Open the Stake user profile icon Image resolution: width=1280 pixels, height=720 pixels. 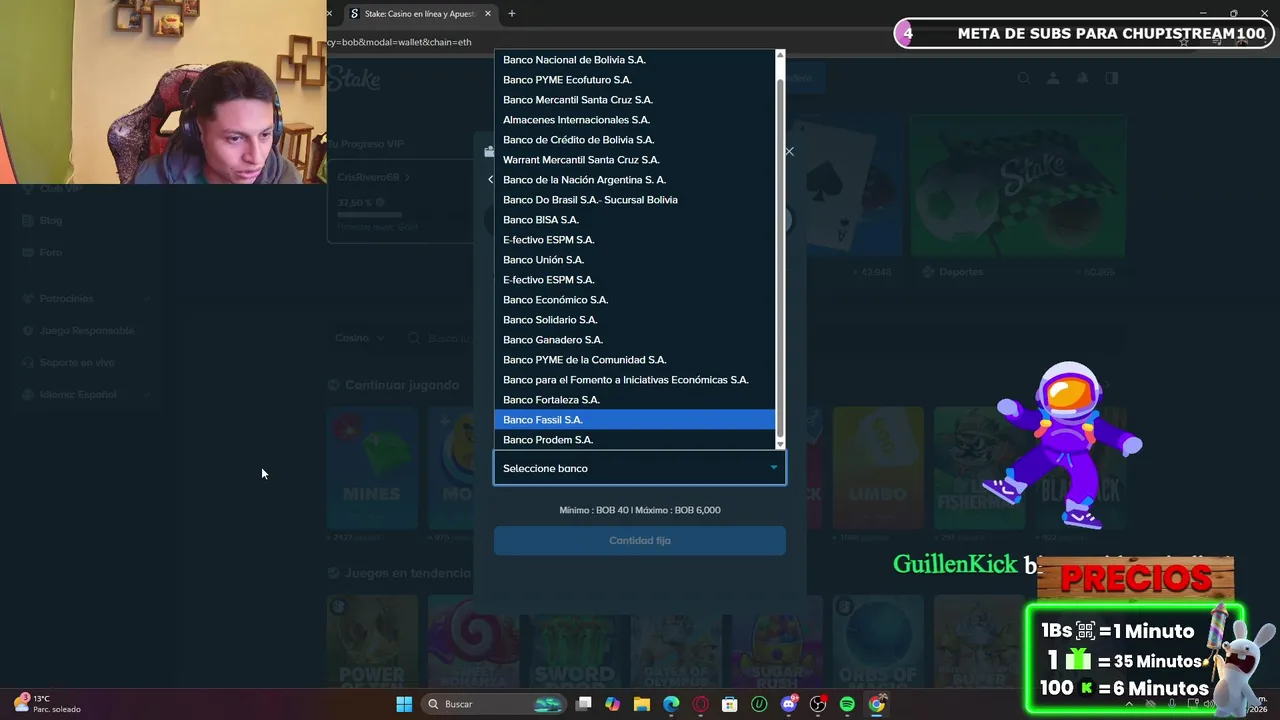point(1053,78)
